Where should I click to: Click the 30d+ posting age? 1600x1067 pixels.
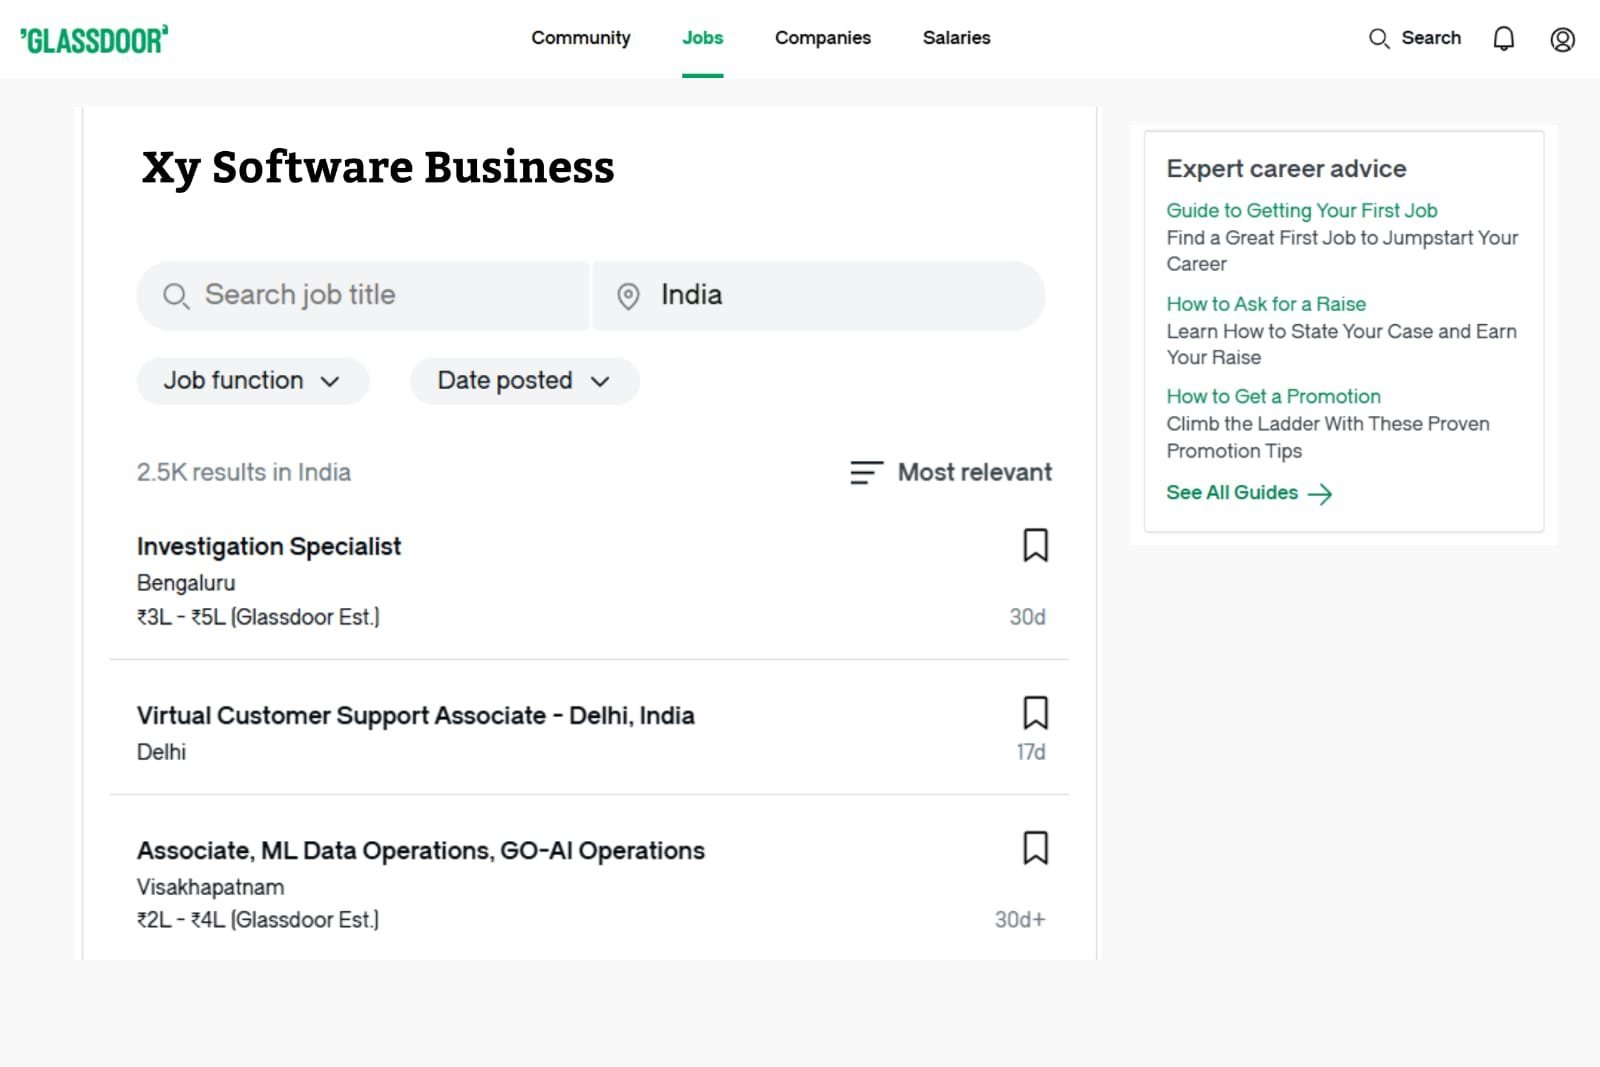point(1020,919)
